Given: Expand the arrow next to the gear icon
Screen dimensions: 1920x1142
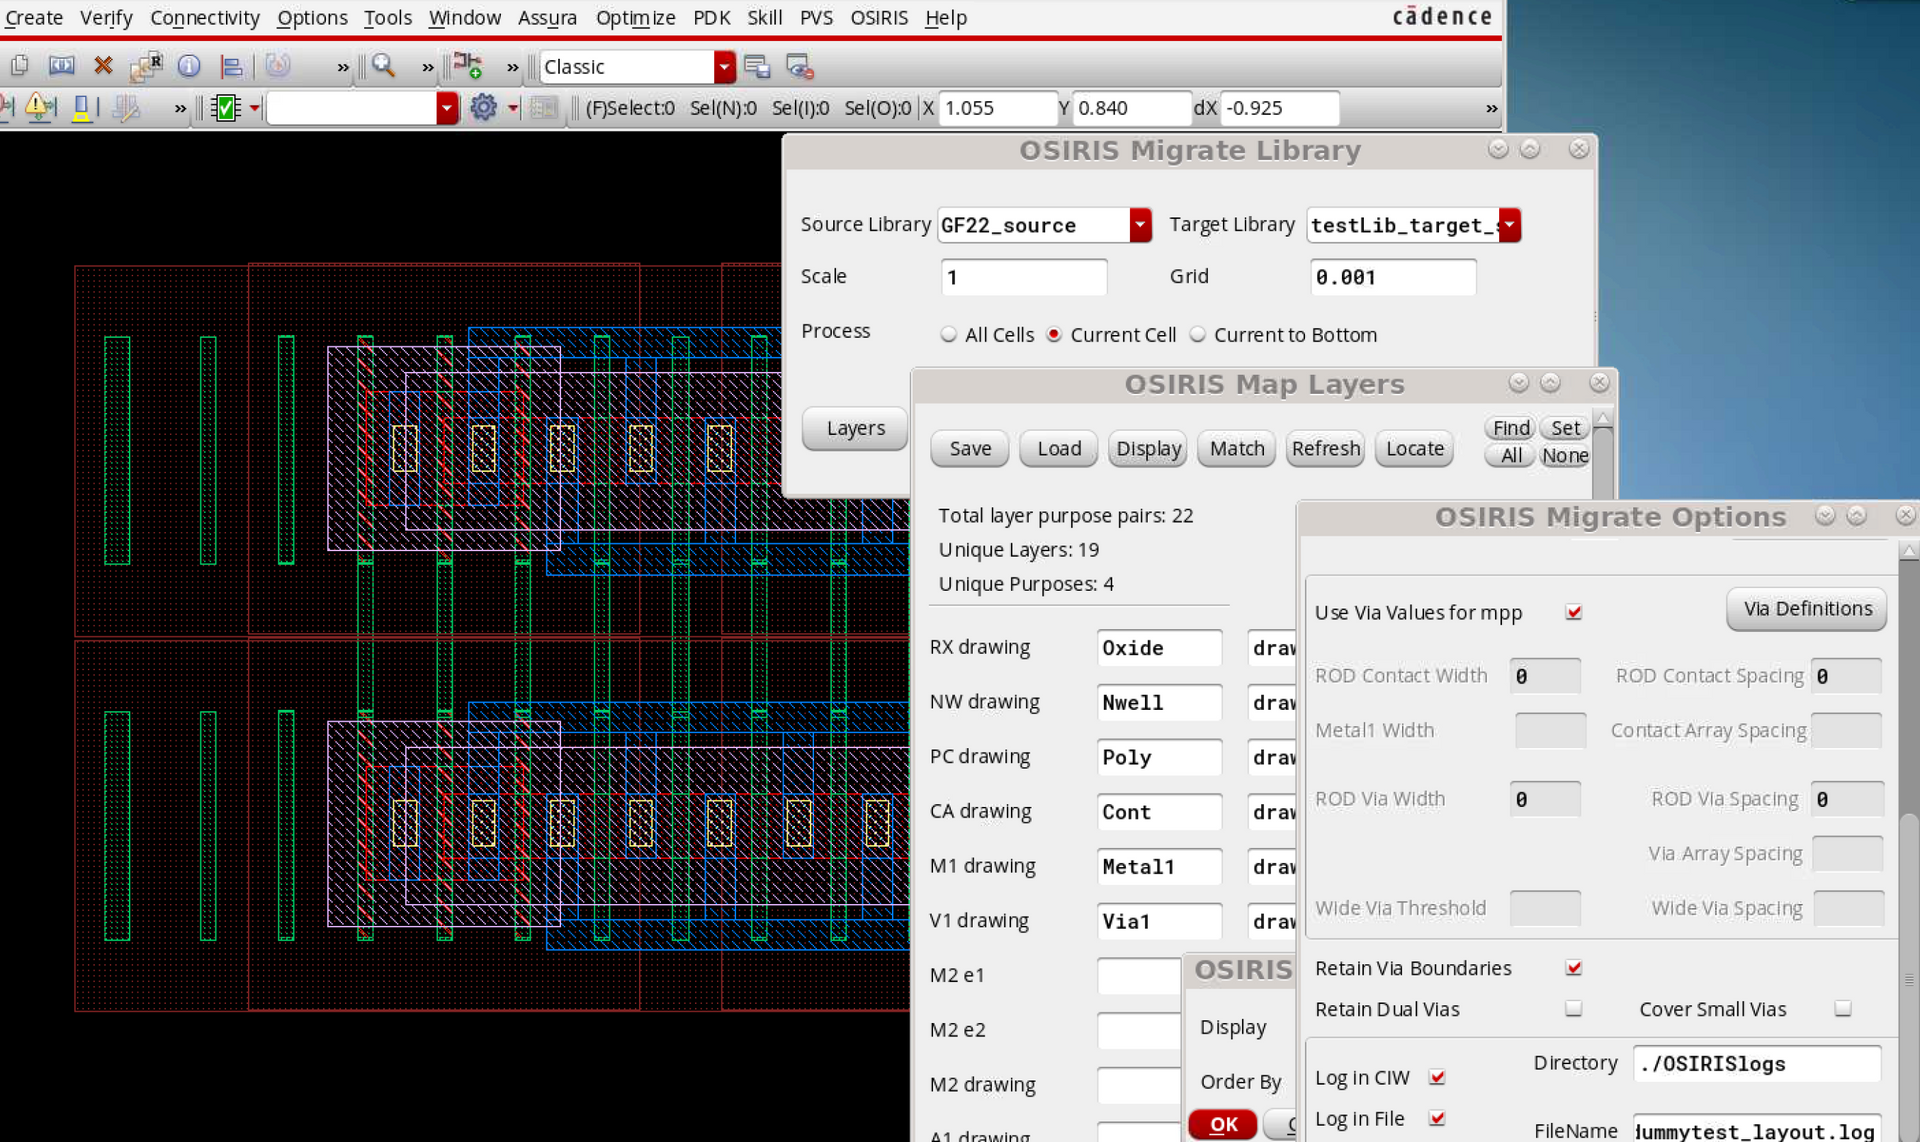Looking at the screenshot, I should tap(513, 108).
